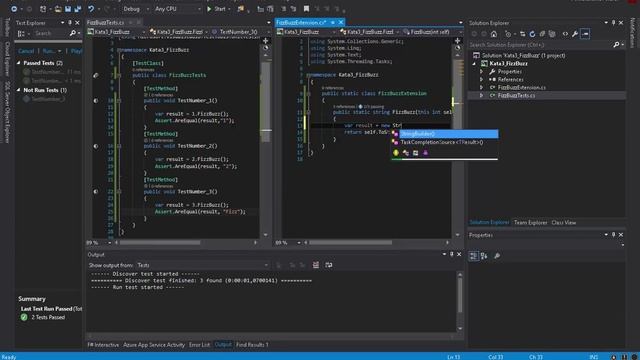Image resolution: width=640 pixels, height=360 pixels.
Task: Open FizzBuzz(int self) member dropdown
Action: tap(432, 32)
